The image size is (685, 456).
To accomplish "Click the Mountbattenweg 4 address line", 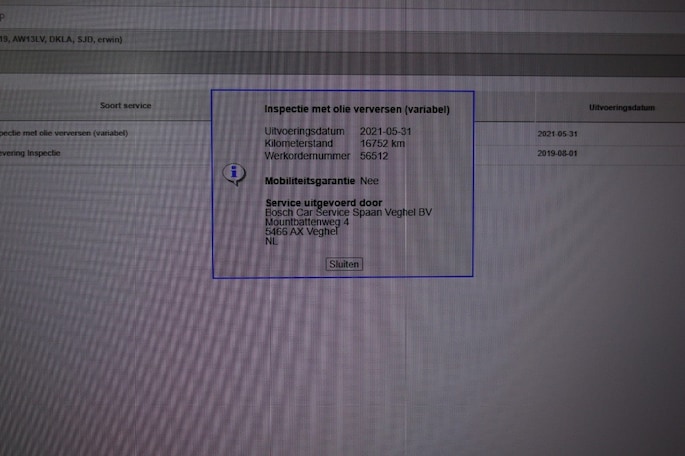I will 307,222.
